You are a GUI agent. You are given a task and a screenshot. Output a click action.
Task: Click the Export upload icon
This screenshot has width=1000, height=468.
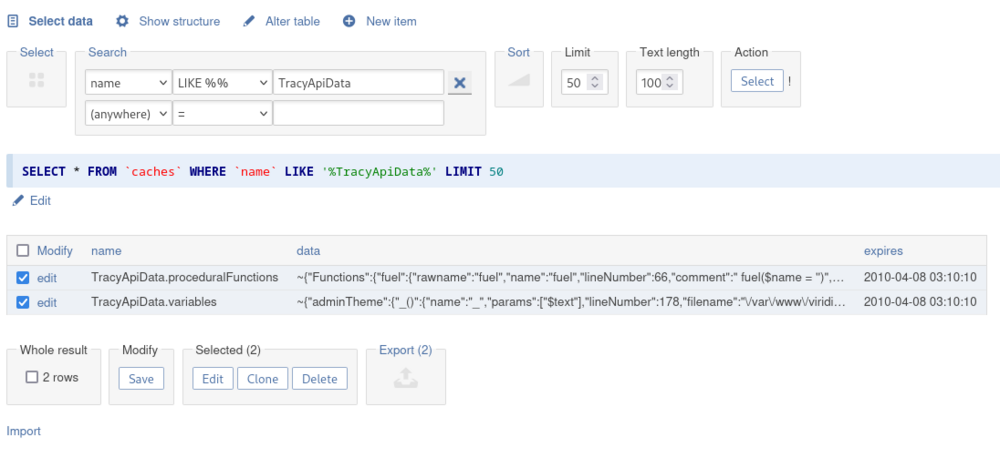tap(405, 377)
